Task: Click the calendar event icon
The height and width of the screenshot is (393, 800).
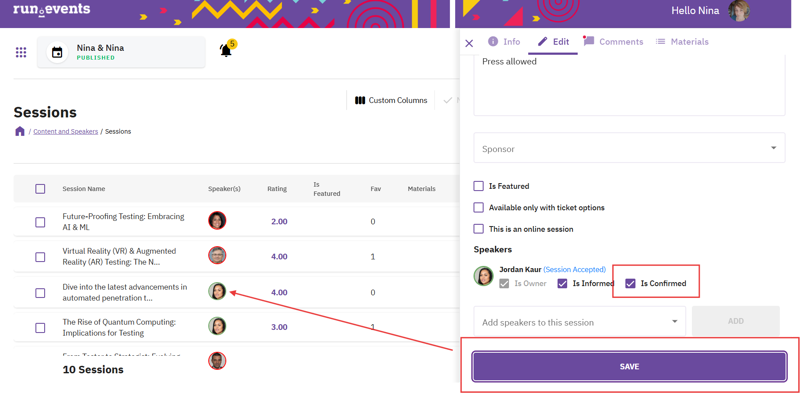Action: pyautogui.click(x=57, y=52)
